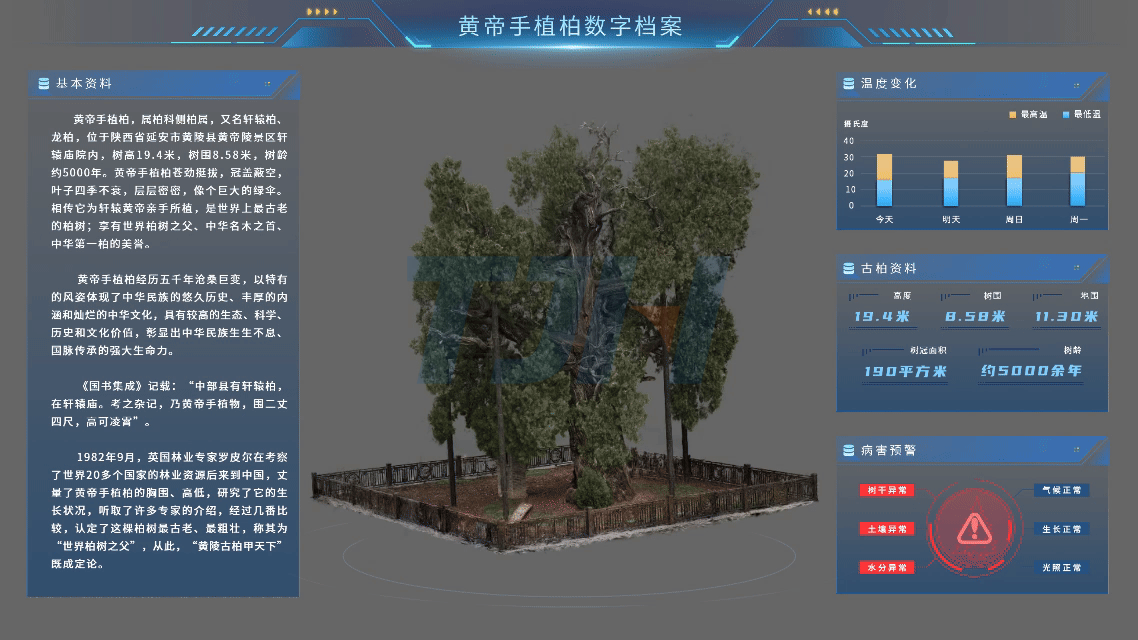
Task: Click the database icon on 古柏资料 header
Action: pos(848,268)
